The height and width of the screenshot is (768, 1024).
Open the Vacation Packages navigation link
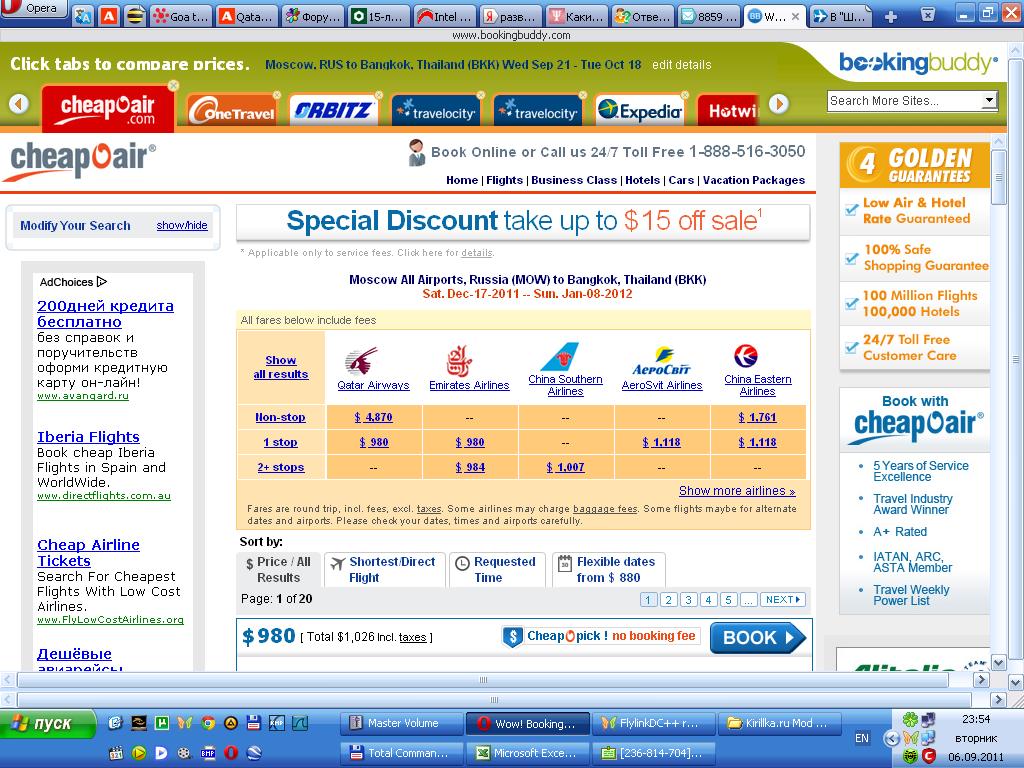(754, 180)
